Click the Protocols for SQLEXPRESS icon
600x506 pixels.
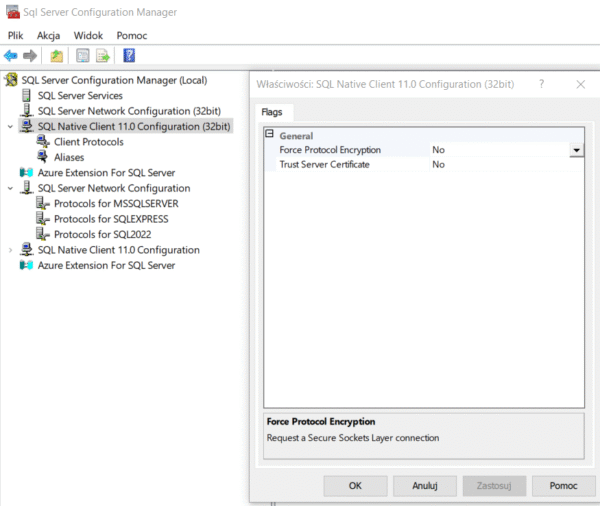click(x=43, y=219)
